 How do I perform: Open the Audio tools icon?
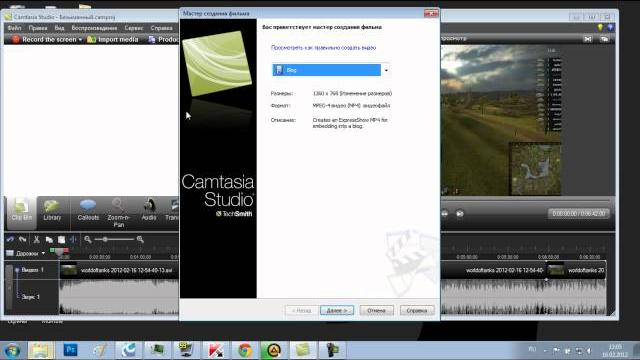pos(149,210)
